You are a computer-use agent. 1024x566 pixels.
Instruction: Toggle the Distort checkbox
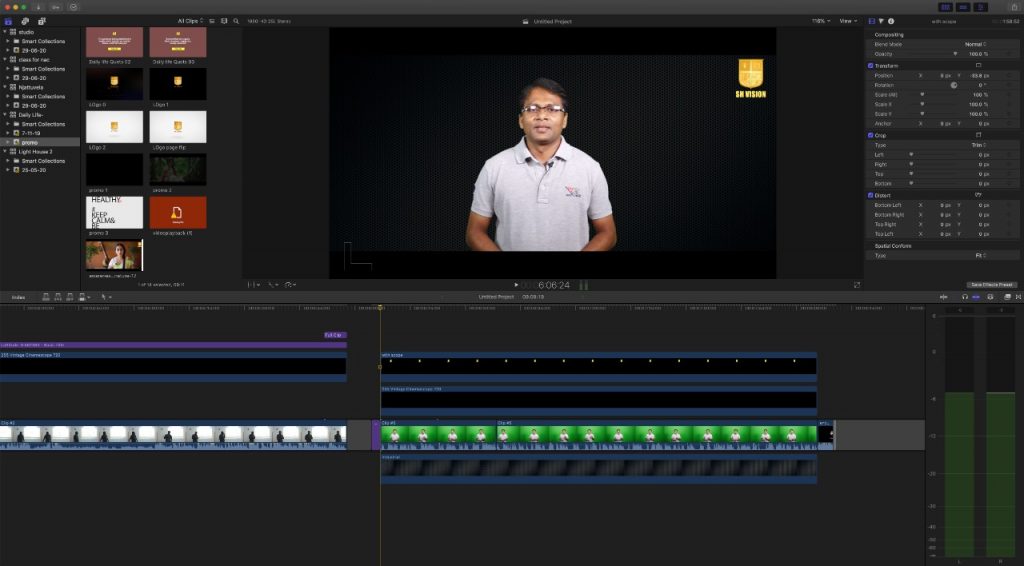coord(871,195)
